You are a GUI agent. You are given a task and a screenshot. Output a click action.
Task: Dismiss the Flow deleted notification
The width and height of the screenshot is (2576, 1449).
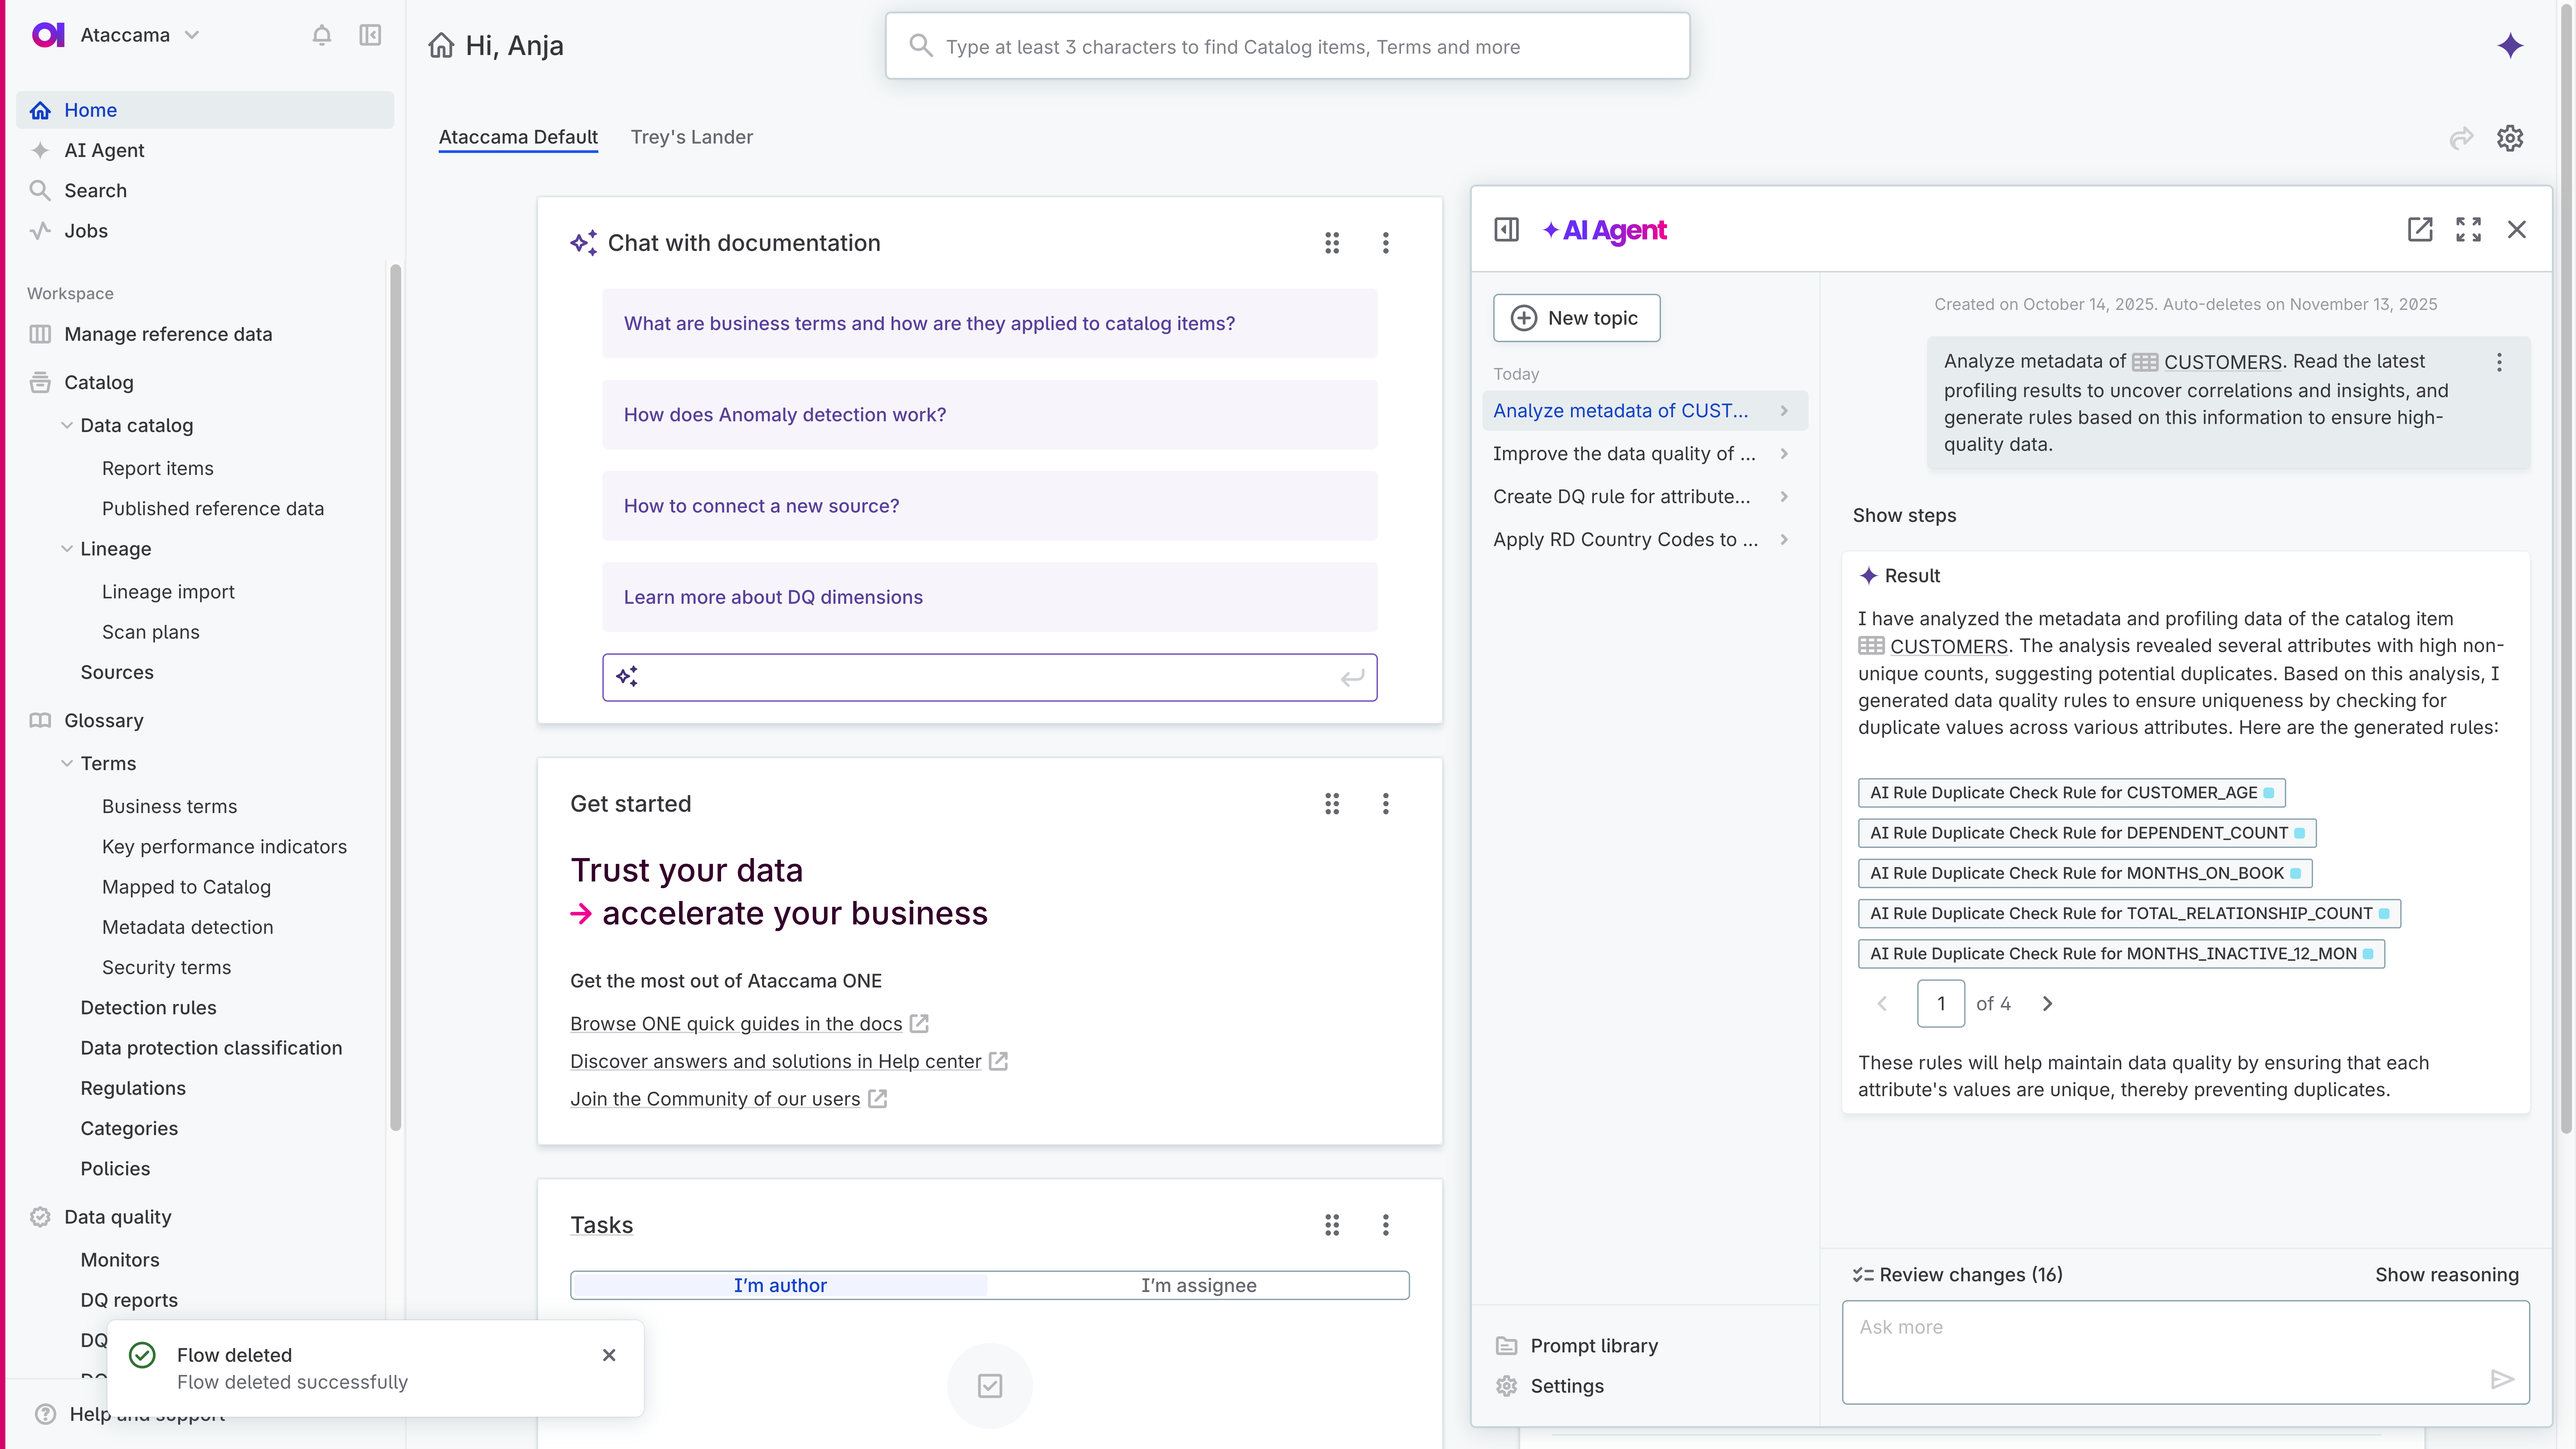coord(609,1355)
